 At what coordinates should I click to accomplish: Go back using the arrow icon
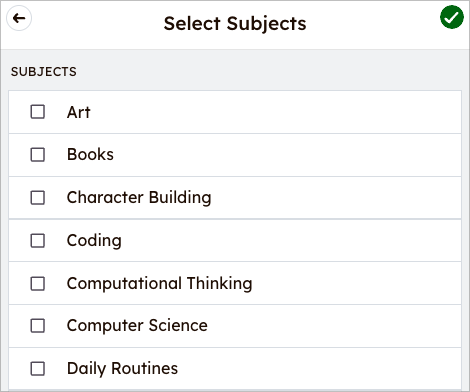(19, 18)
